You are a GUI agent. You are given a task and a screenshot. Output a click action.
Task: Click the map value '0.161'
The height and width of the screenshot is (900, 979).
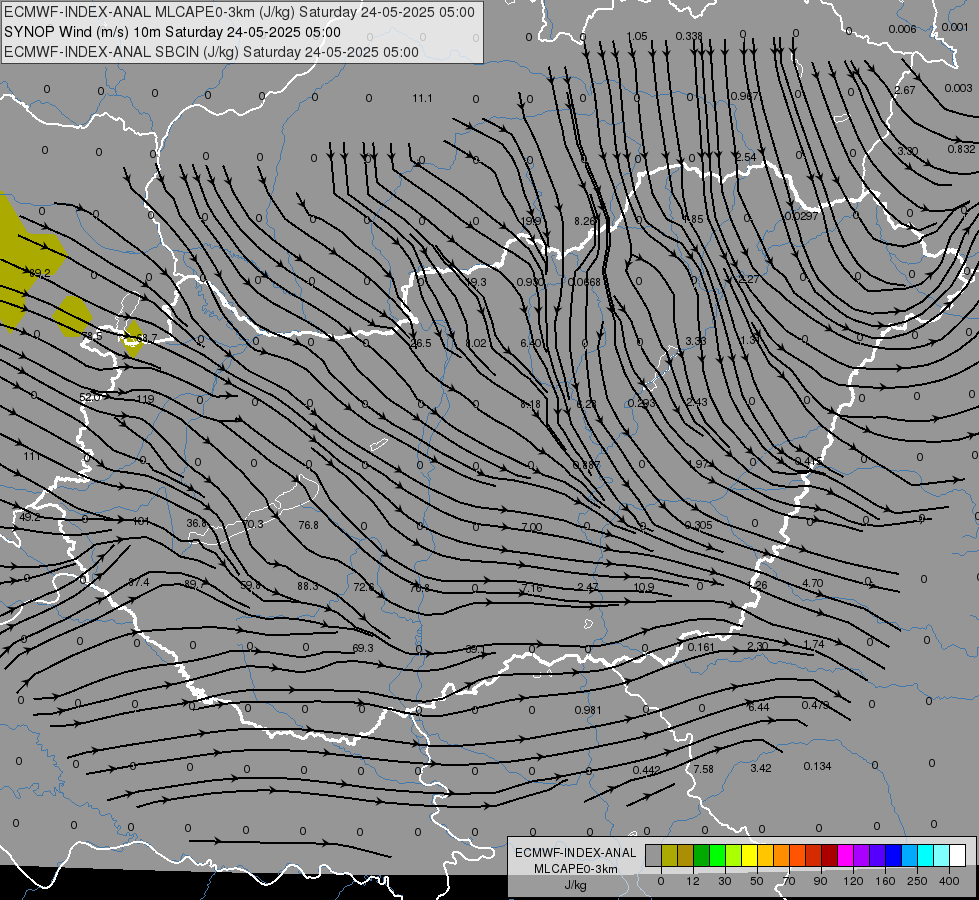click(701, 647)
